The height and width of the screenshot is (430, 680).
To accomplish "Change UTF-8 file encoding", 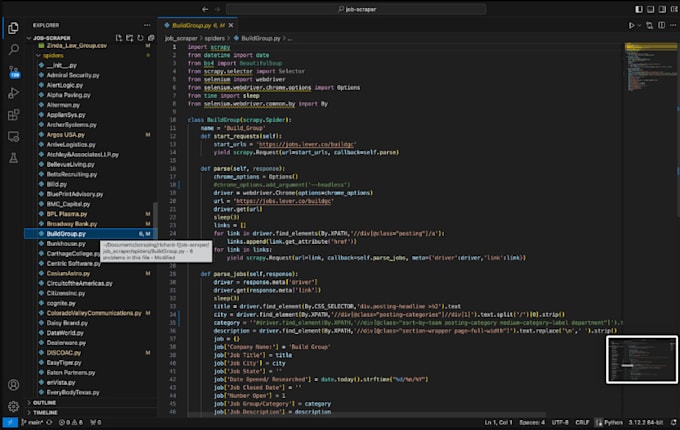I will pos(560,422).
